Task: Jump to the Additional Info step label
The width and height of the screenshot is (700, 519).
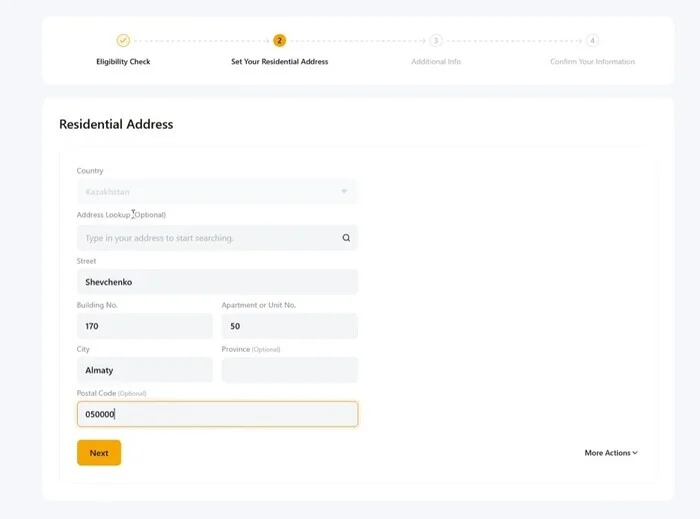Action: (436, 62)
